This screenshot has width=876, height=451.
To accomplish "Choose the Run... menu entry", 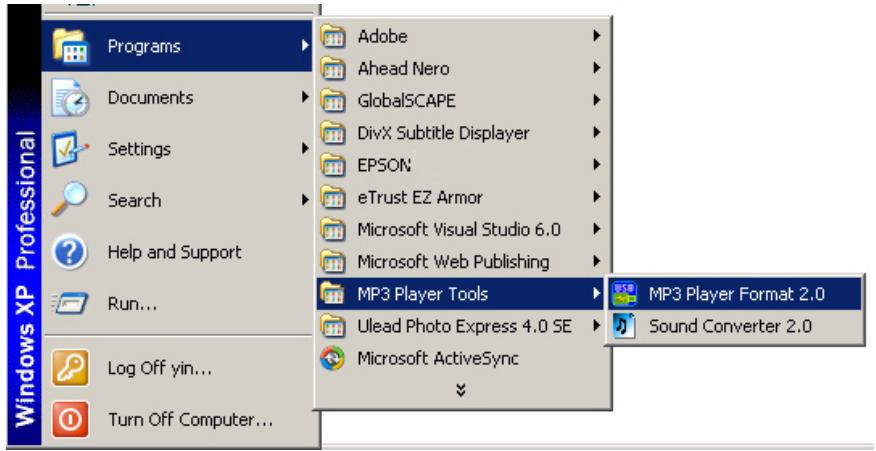I will pos(178,304).
